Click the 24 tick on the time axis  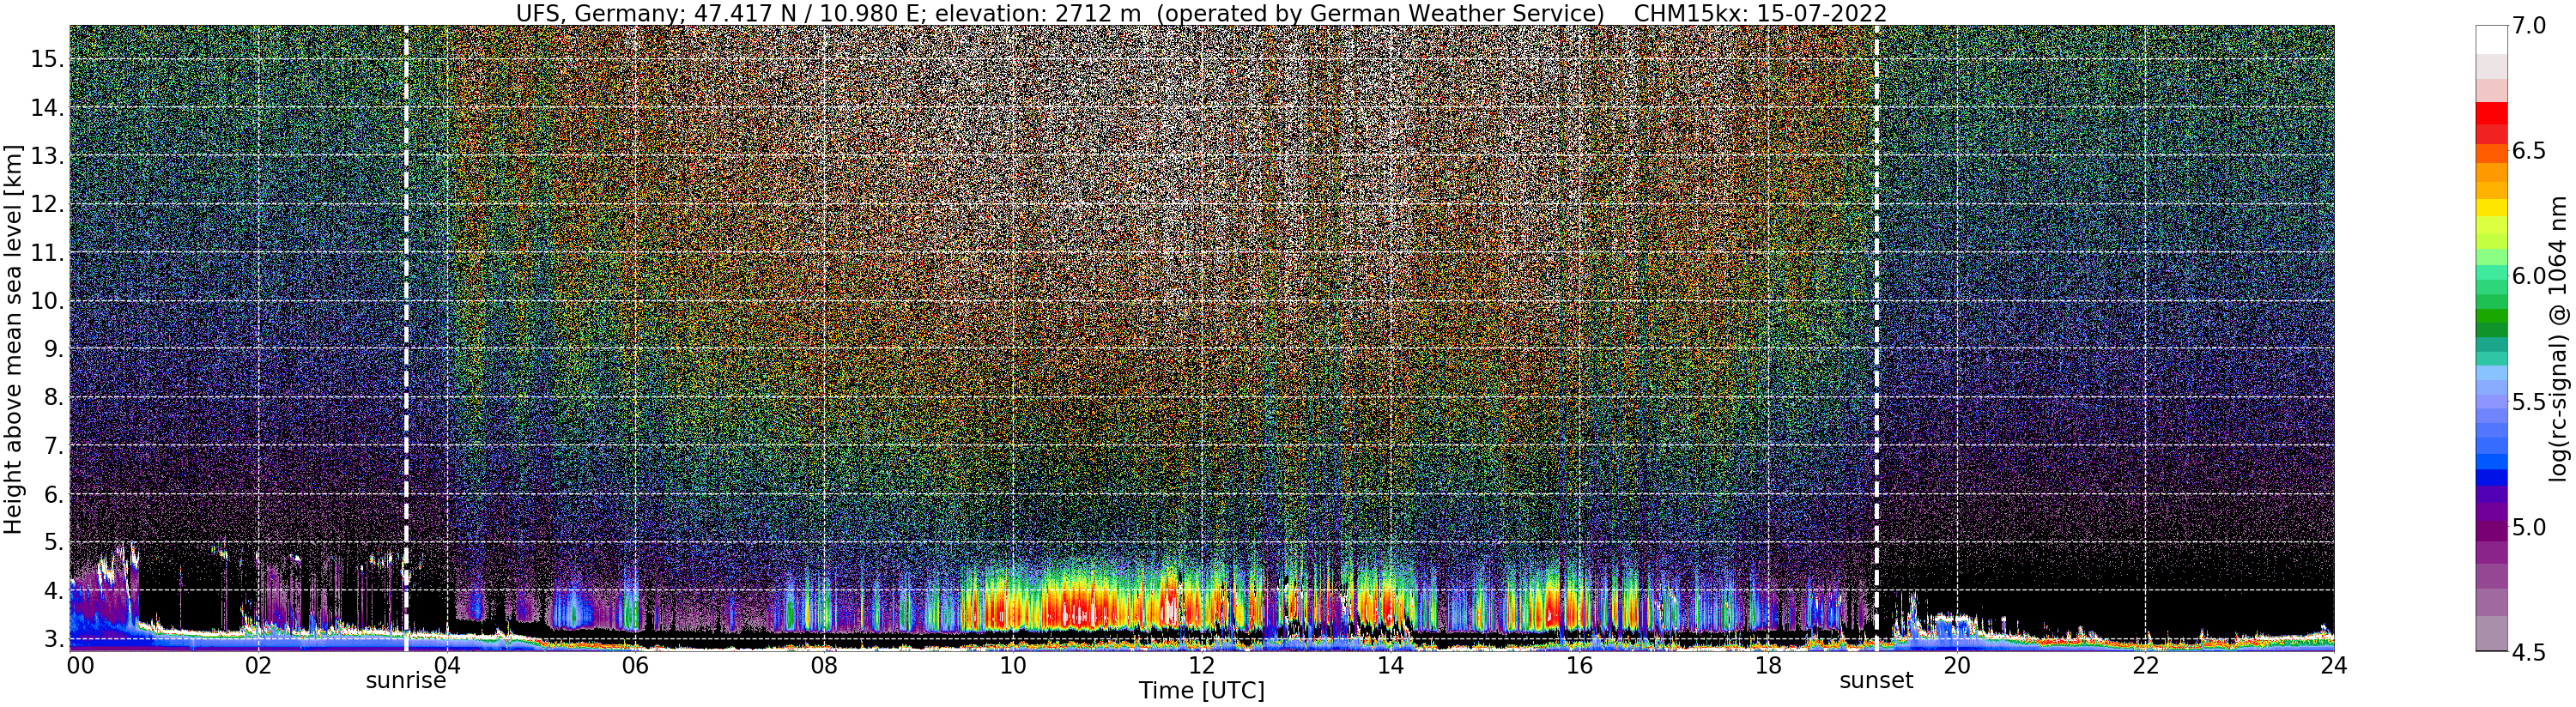pyautogui.click(x=2334, y=666)
